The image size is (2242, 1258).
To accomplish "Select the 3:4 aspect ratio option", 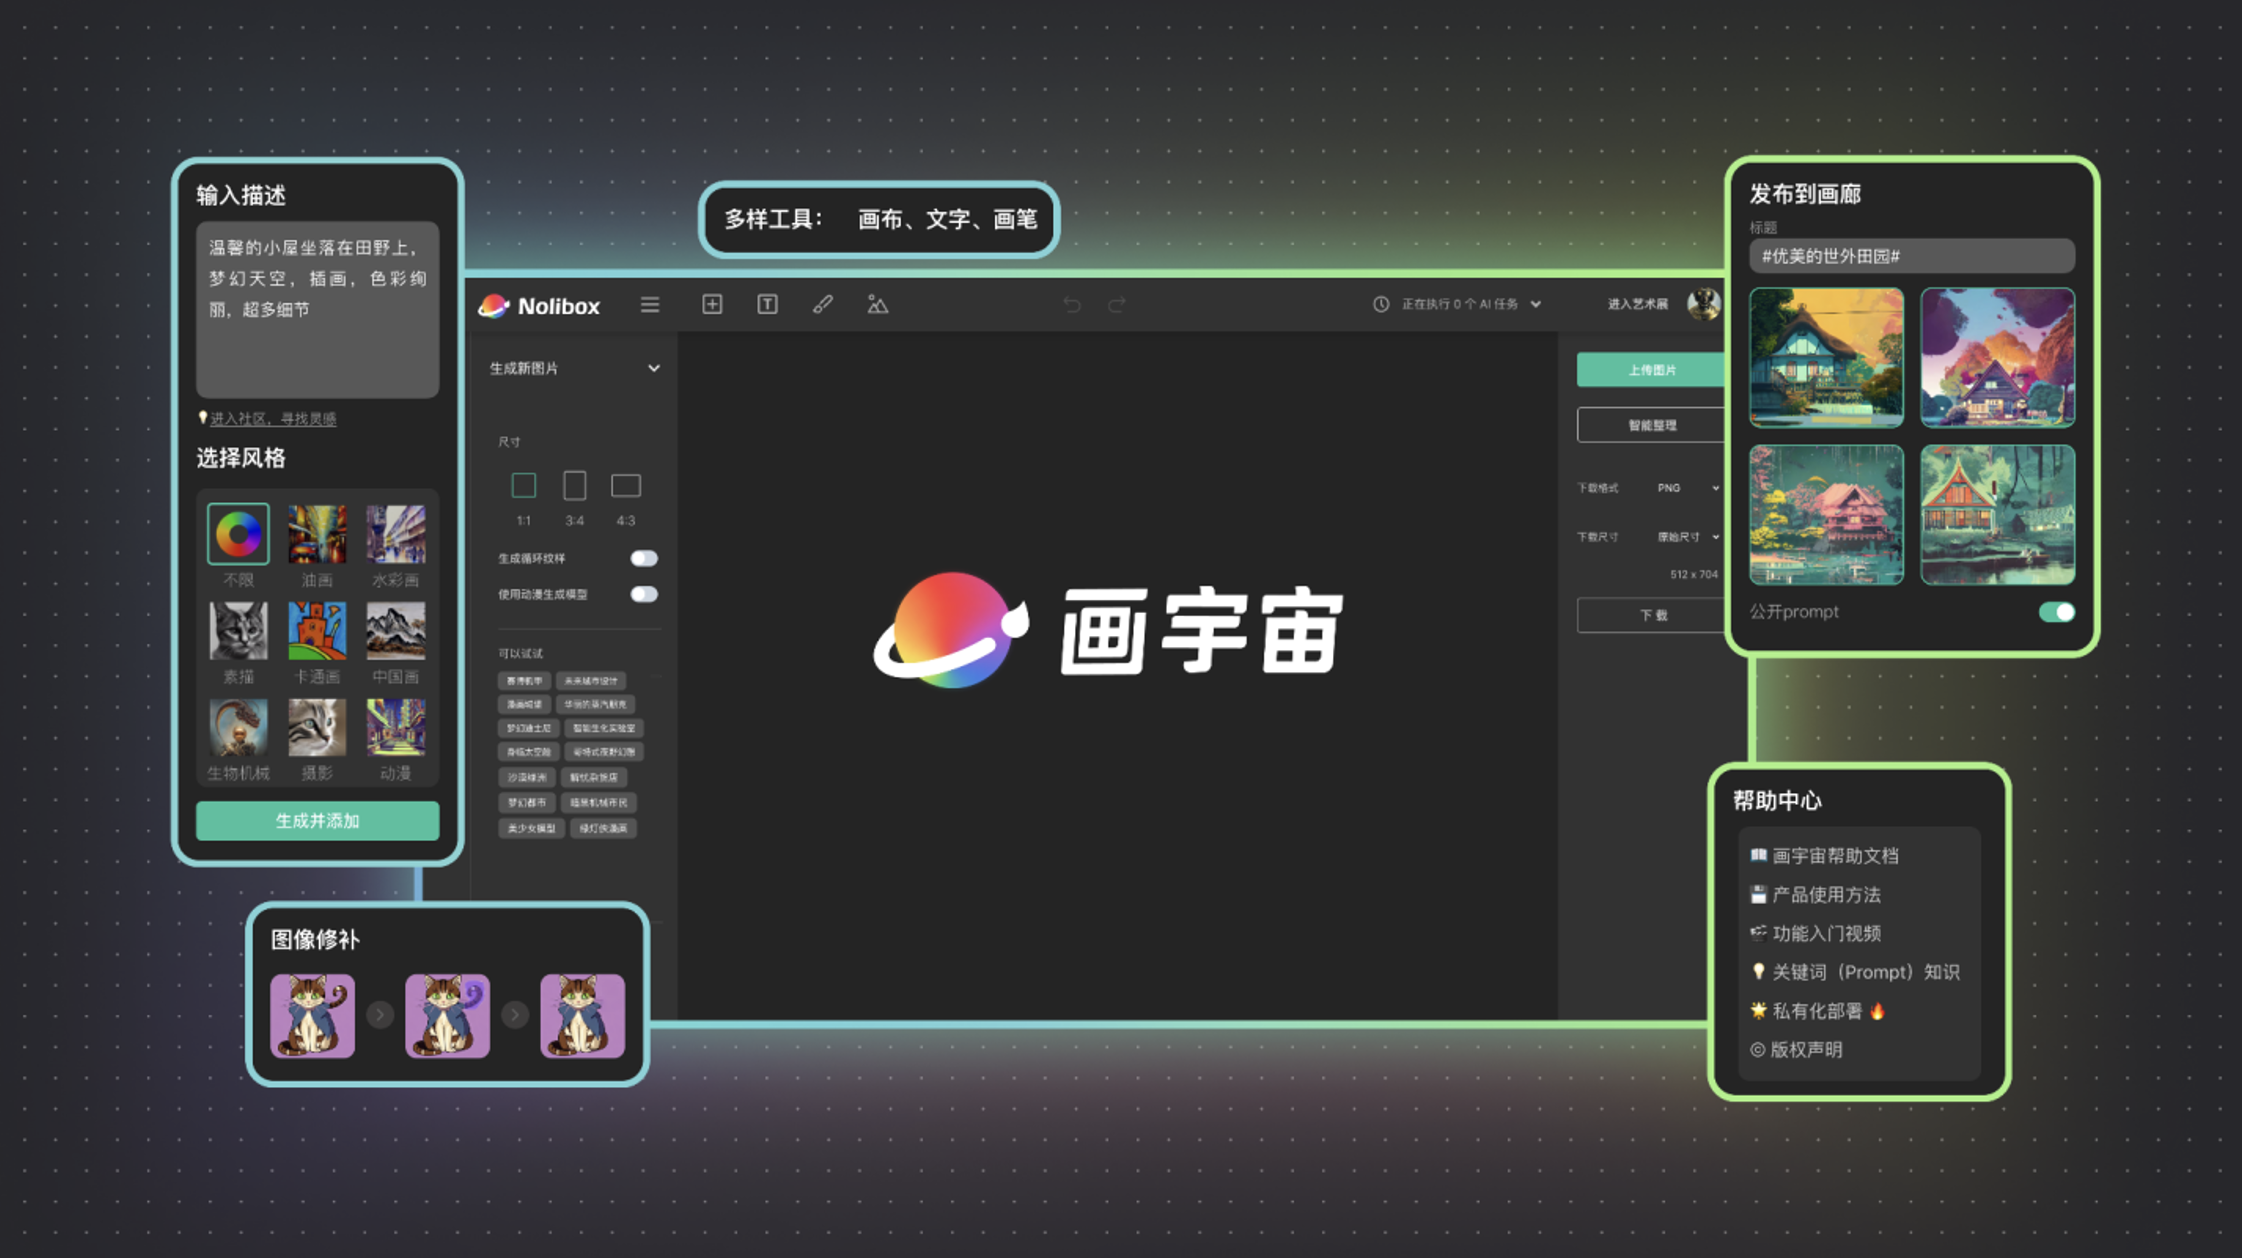I will [x=574, y=485].
